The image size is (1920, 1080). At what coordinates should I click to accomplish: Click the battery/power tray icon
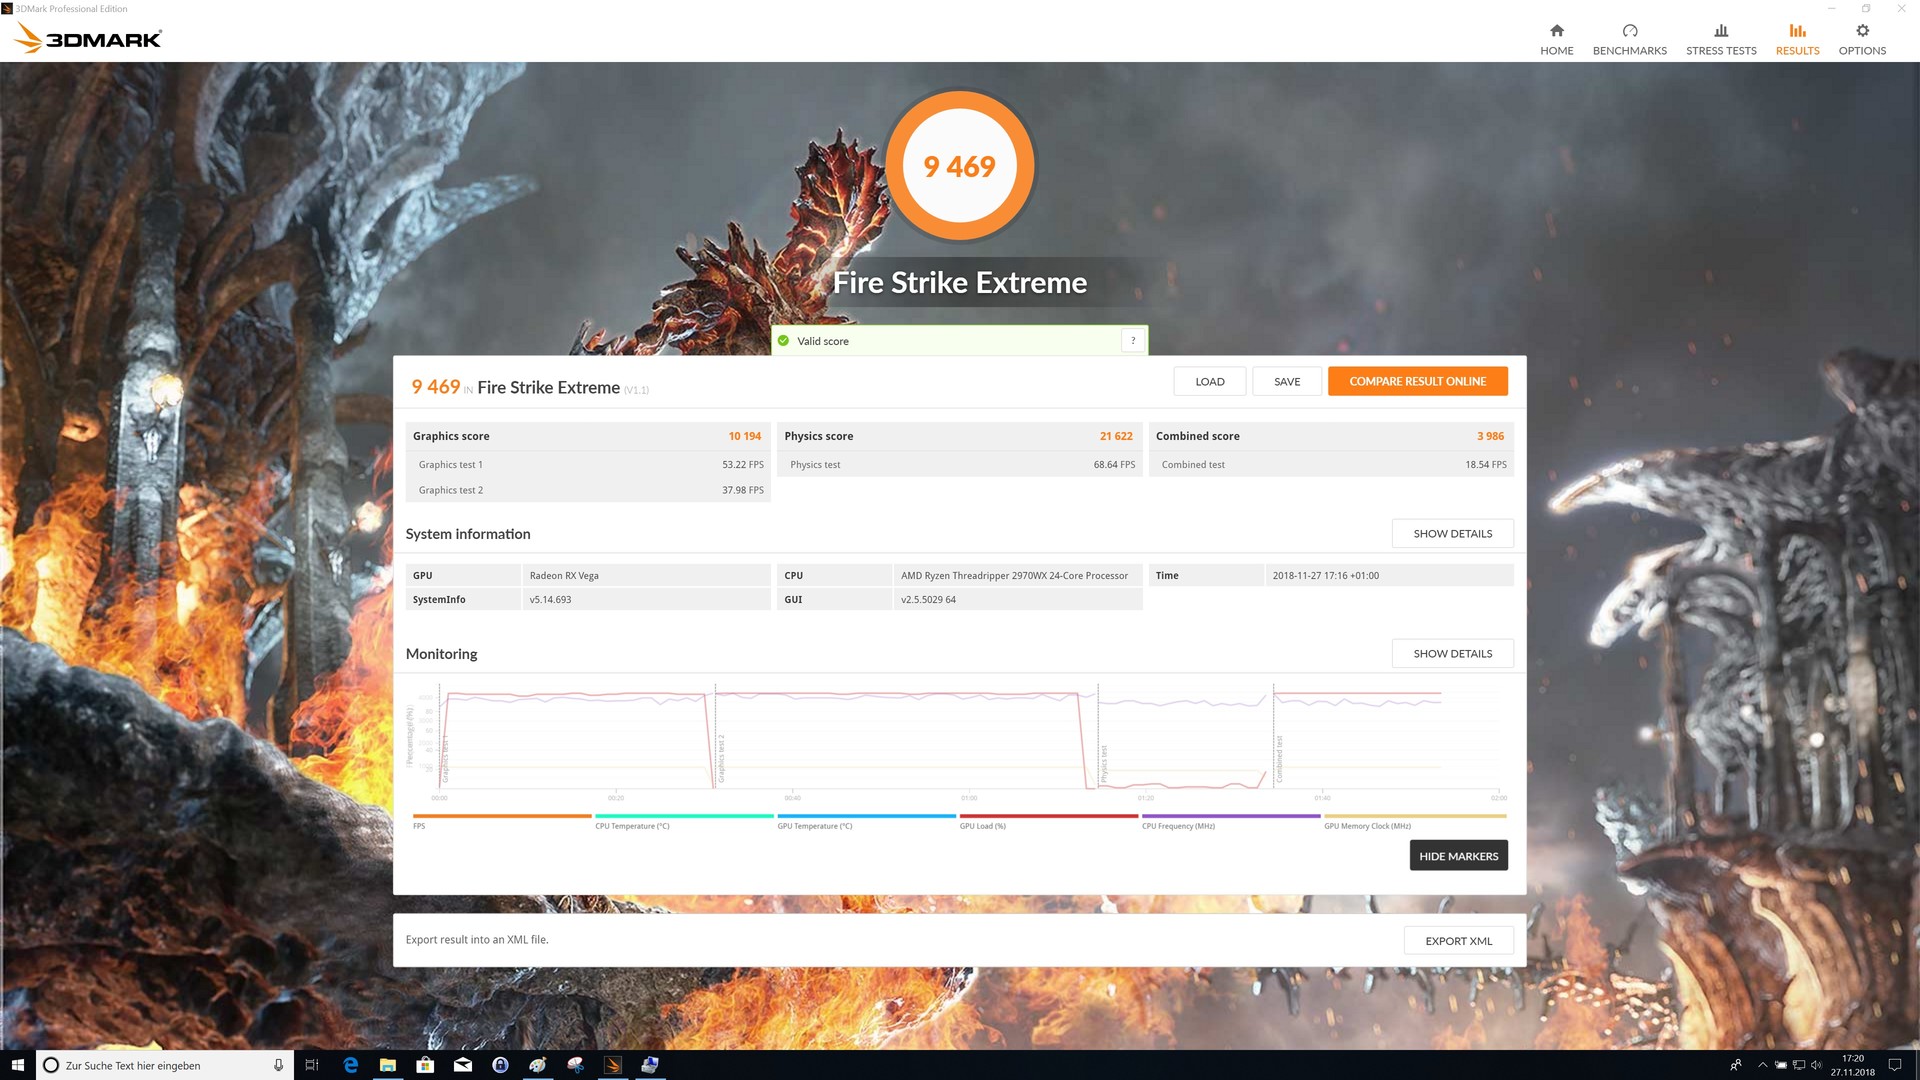pos(1780,1065)
